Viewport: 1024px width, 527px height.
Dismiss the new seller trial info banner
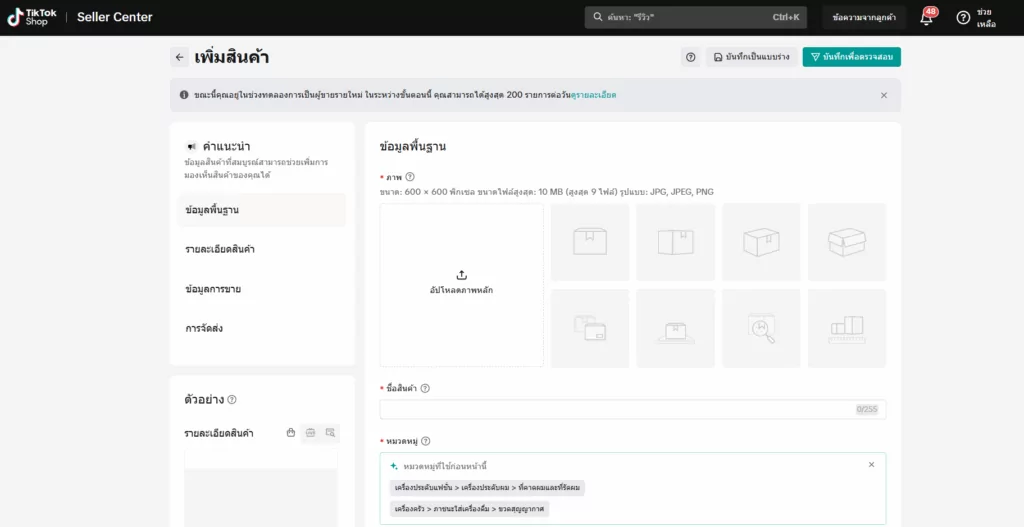point(883,95)
